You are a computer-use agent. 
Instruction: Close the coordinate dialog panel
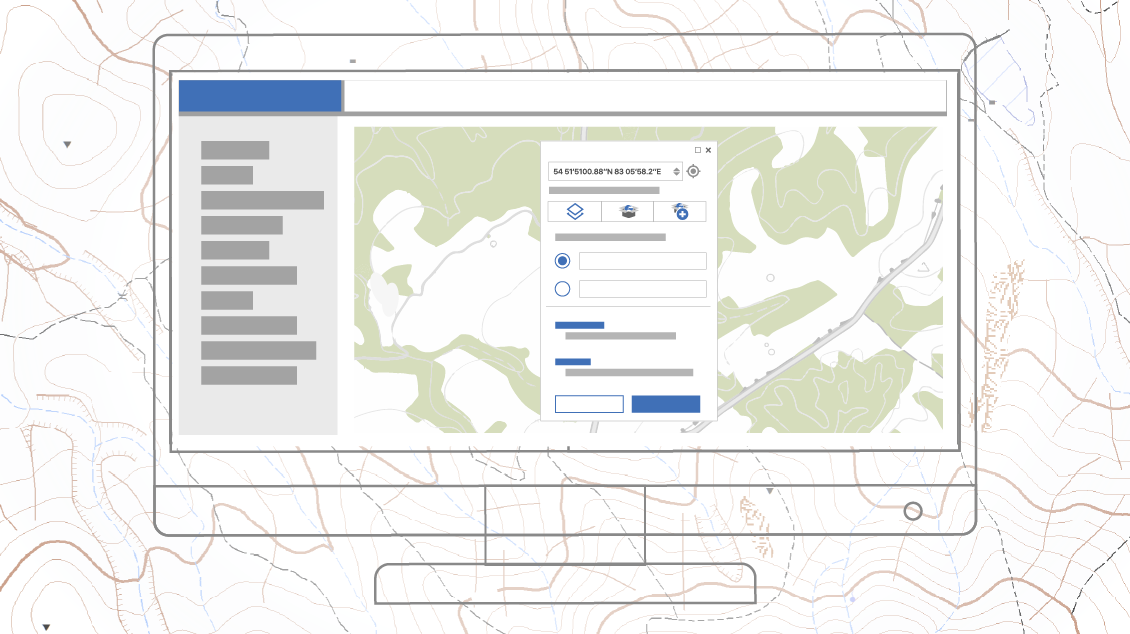click(x=709, y=150)
